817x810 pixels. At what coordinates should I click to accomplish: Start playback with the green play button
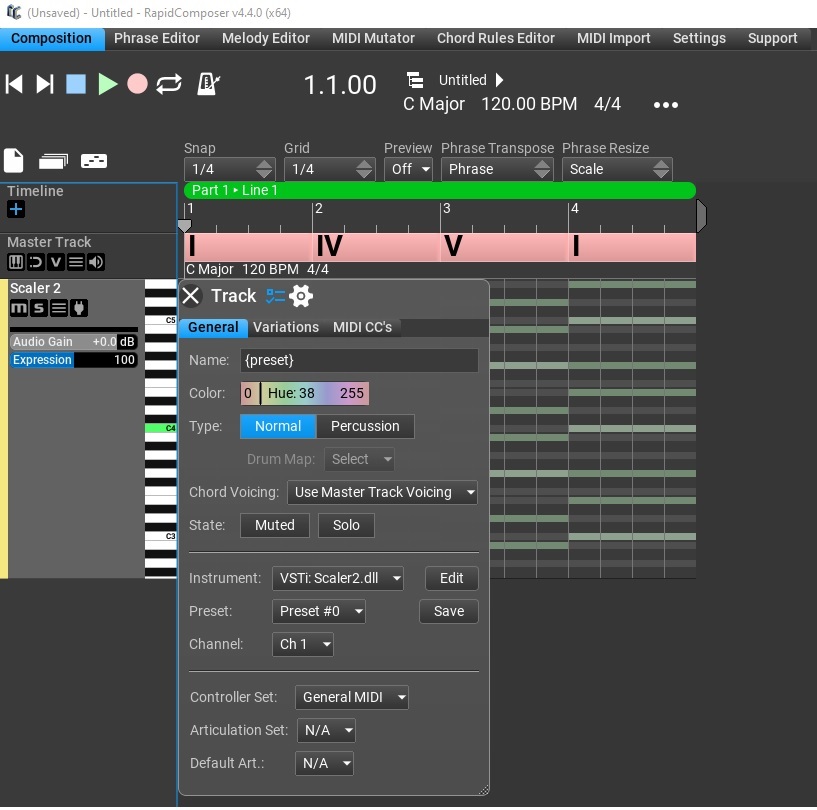tap(107, 84)
